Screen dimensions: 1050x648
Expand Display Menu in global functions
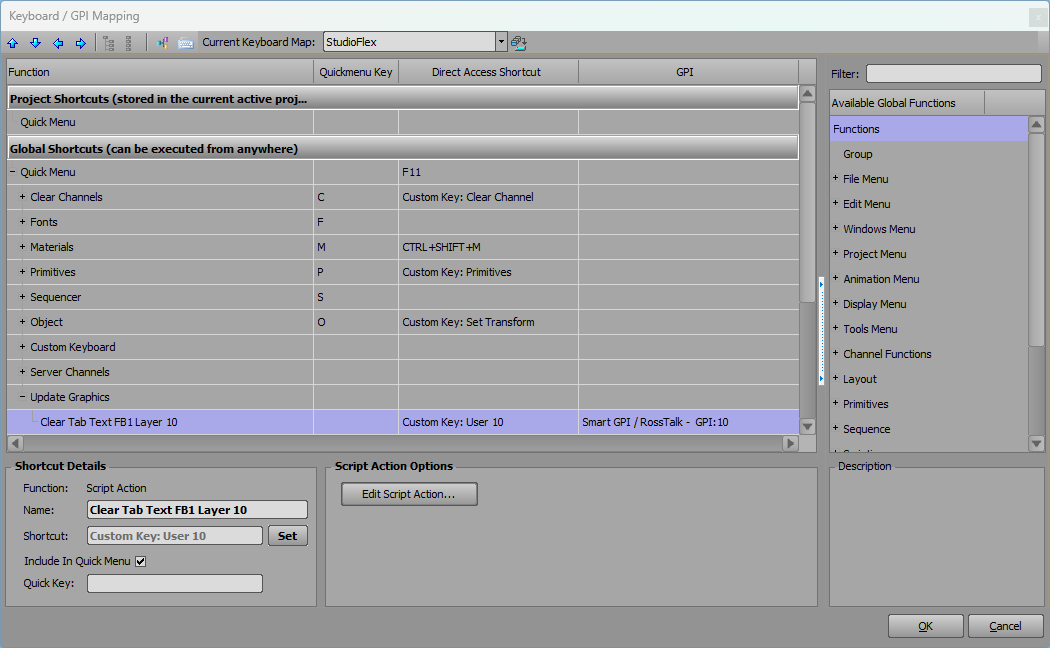pos(835,303)
